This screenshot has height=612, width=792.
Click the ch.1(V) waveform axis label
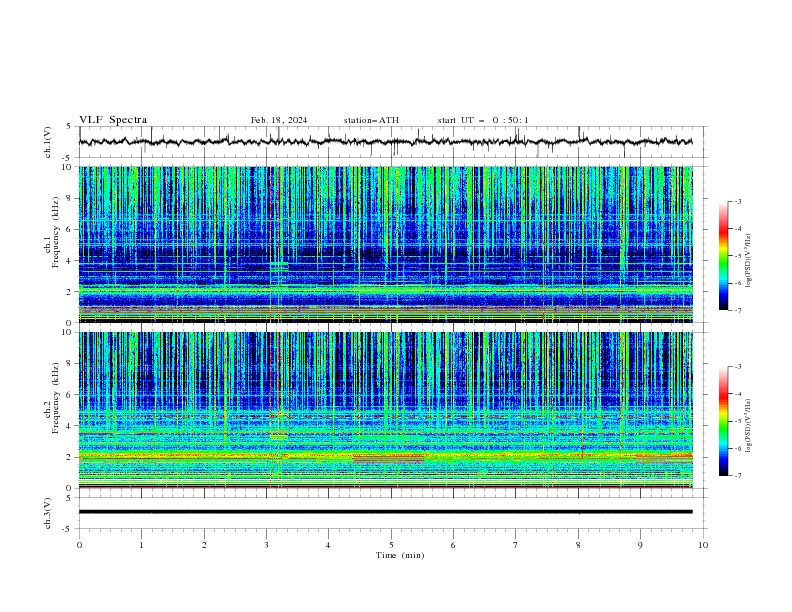48,142
